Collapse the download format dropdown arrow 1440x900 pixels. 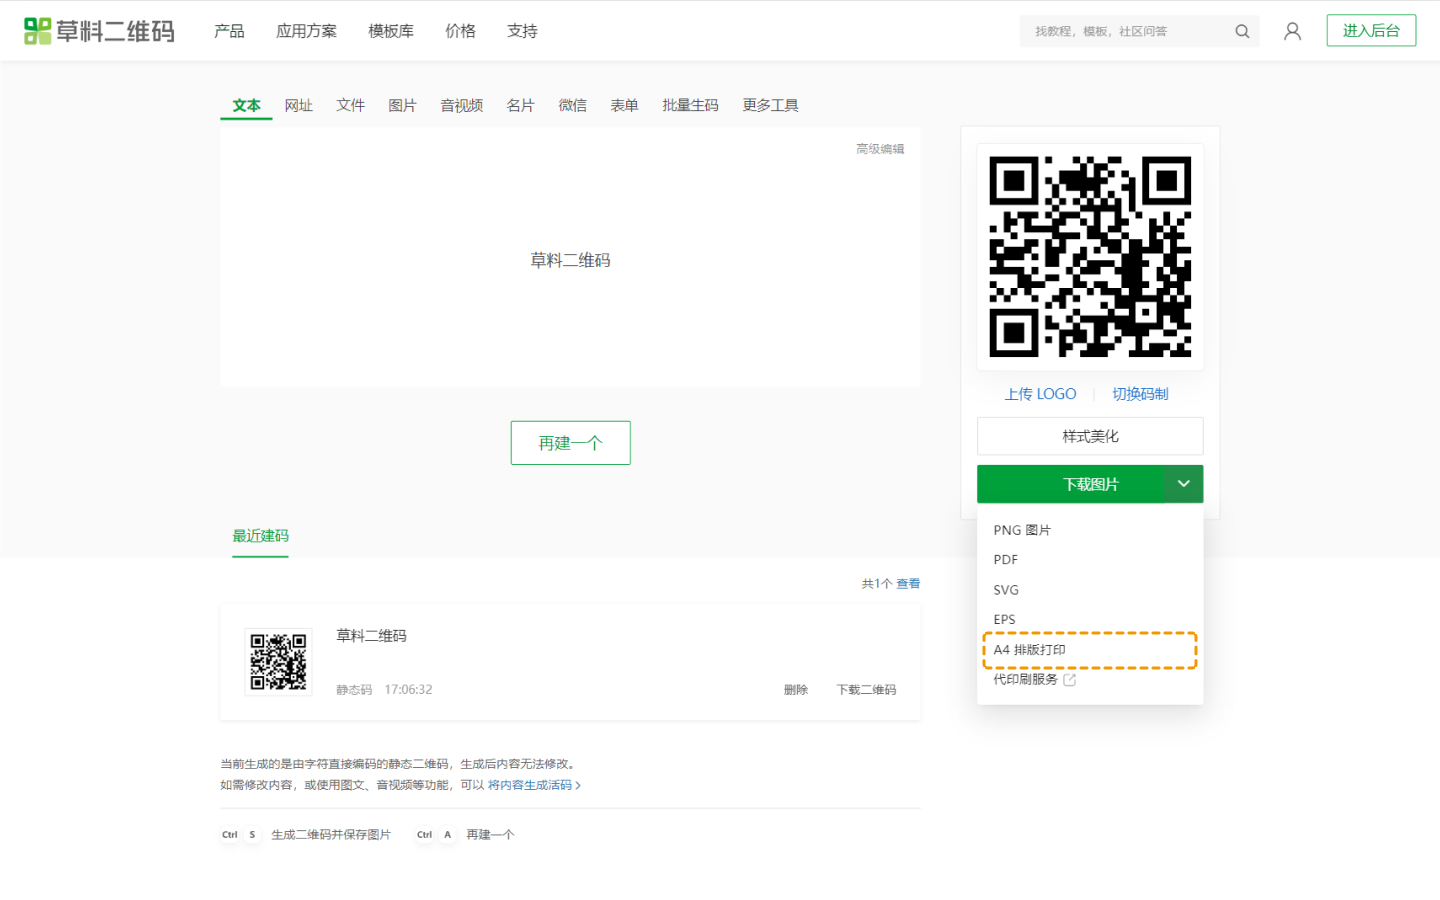(1183, 484)
